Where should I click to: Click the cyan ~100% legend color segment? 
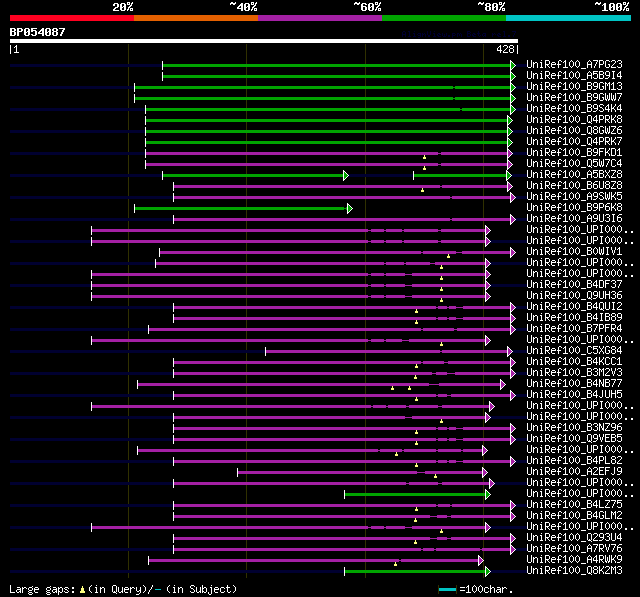coord(568,18)
